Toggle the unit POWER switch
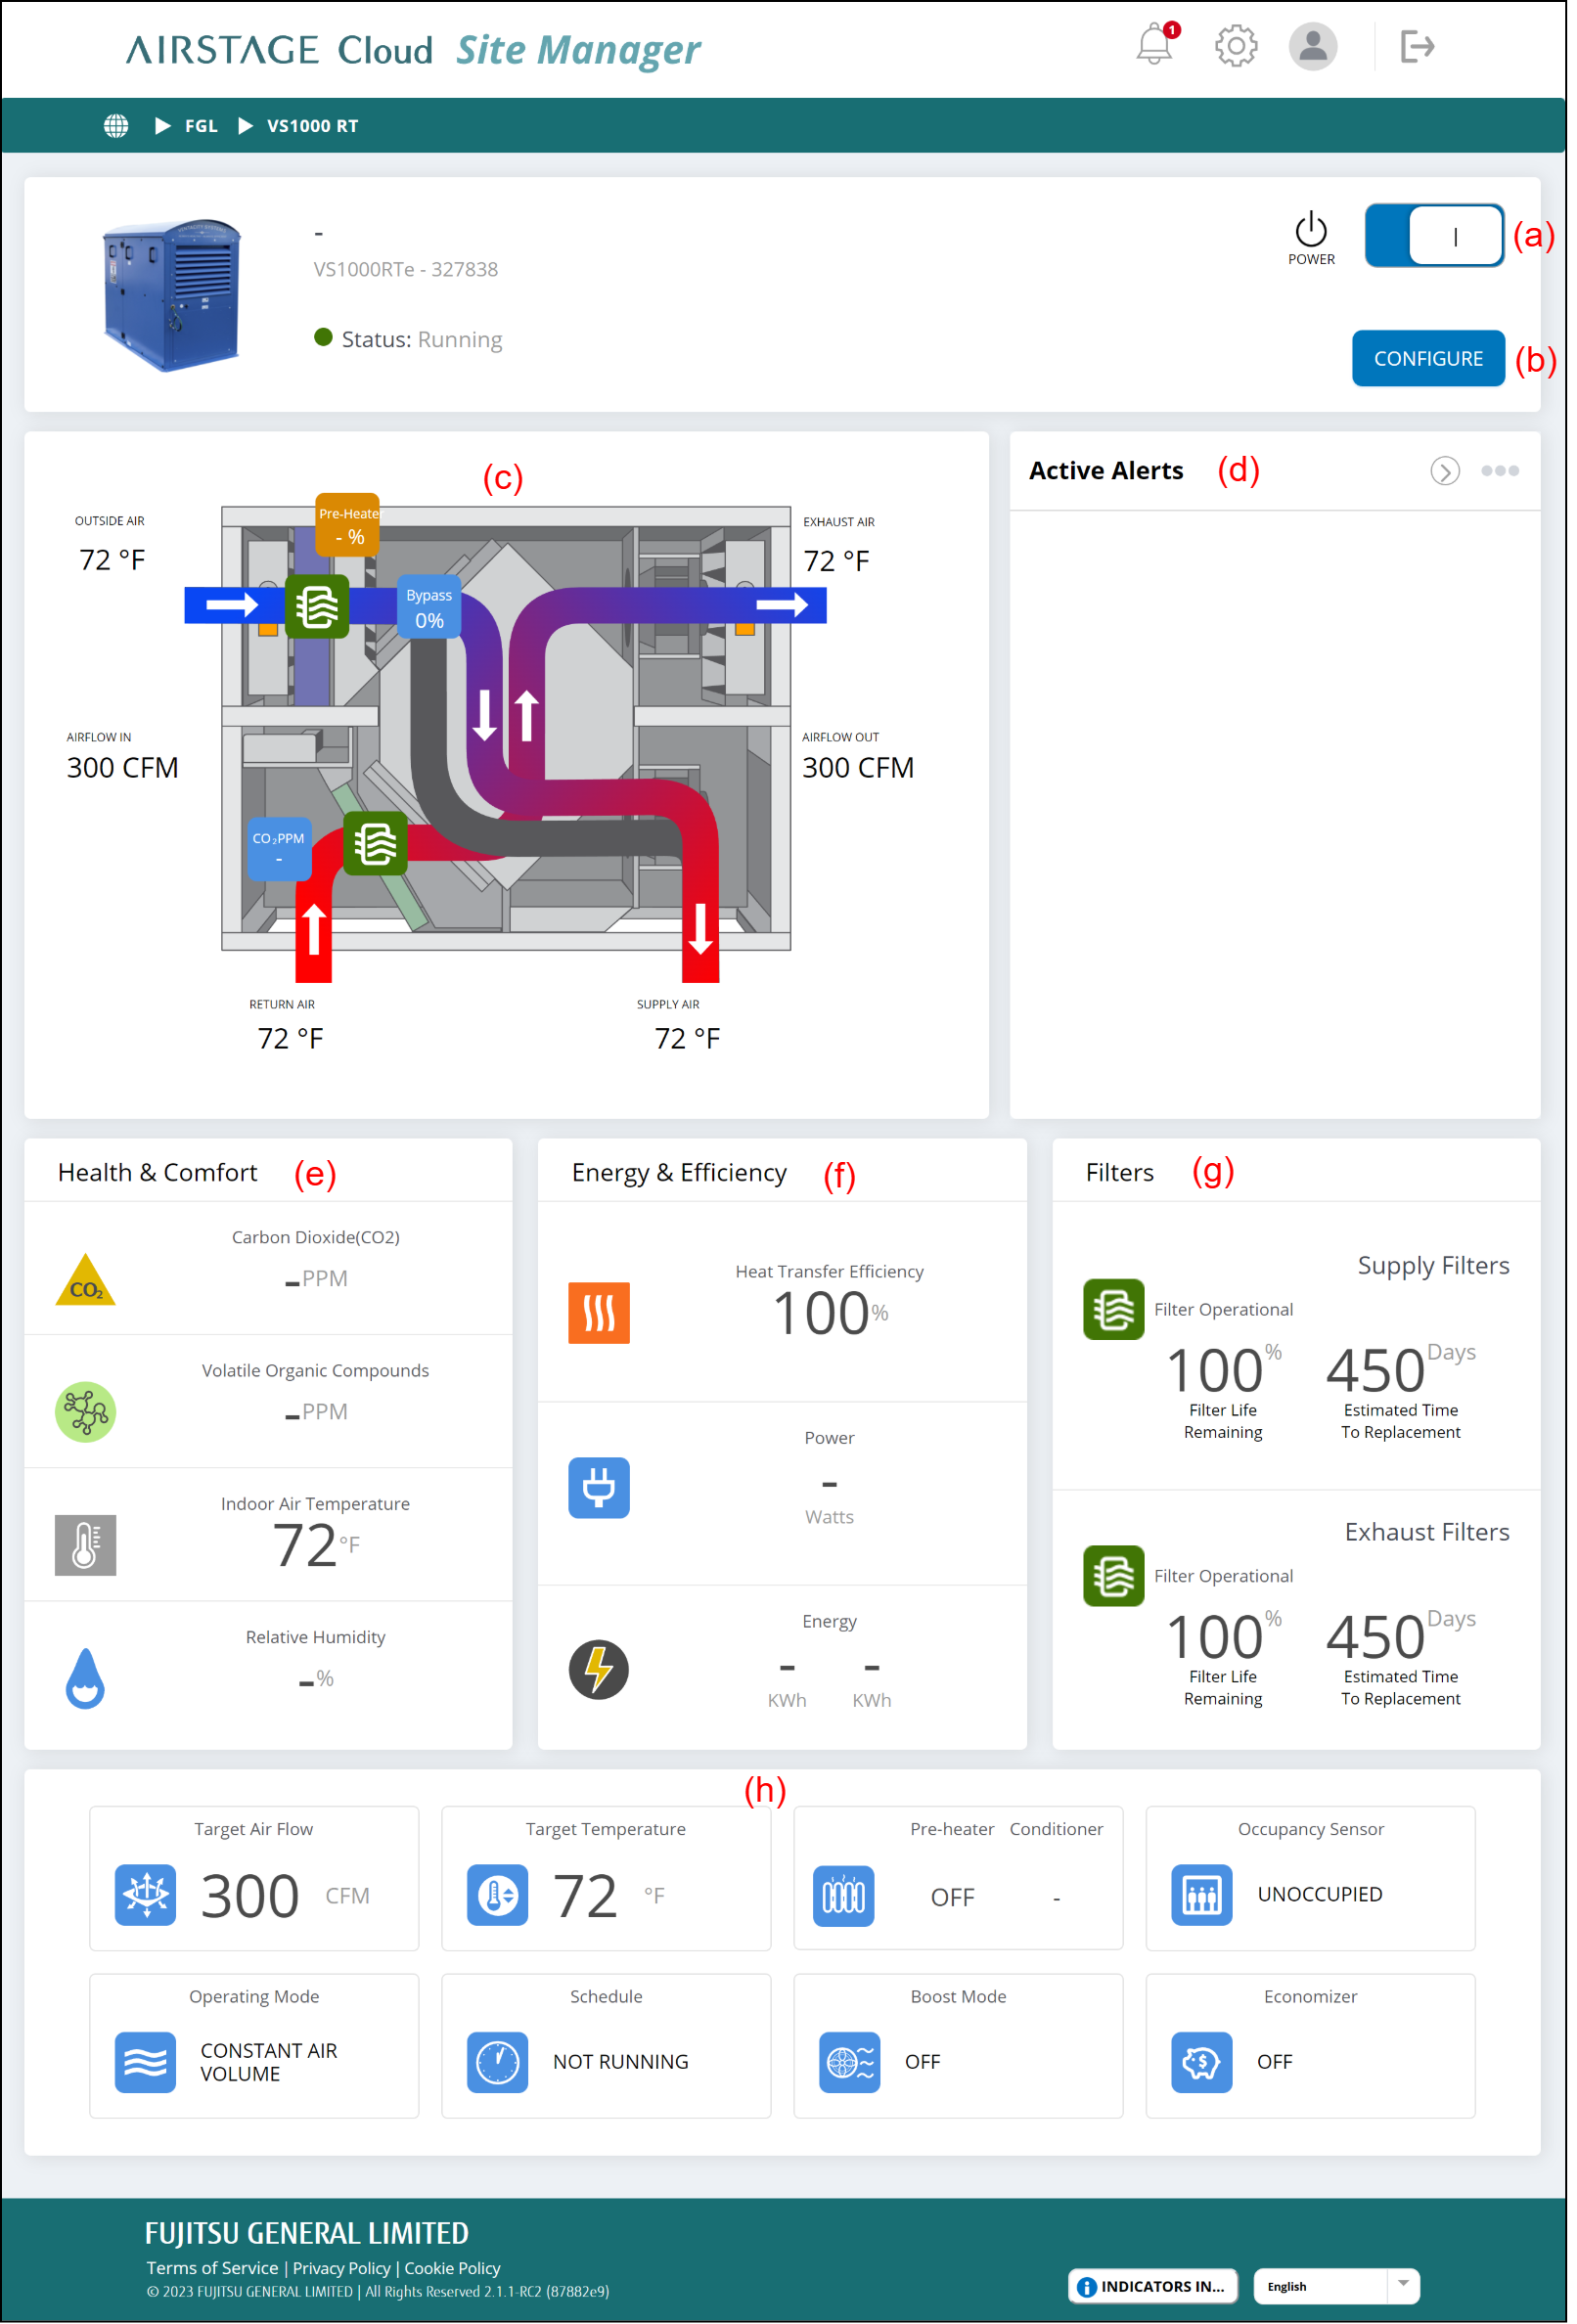This screenshot has height=2324, width=1577. (1435, 236)
